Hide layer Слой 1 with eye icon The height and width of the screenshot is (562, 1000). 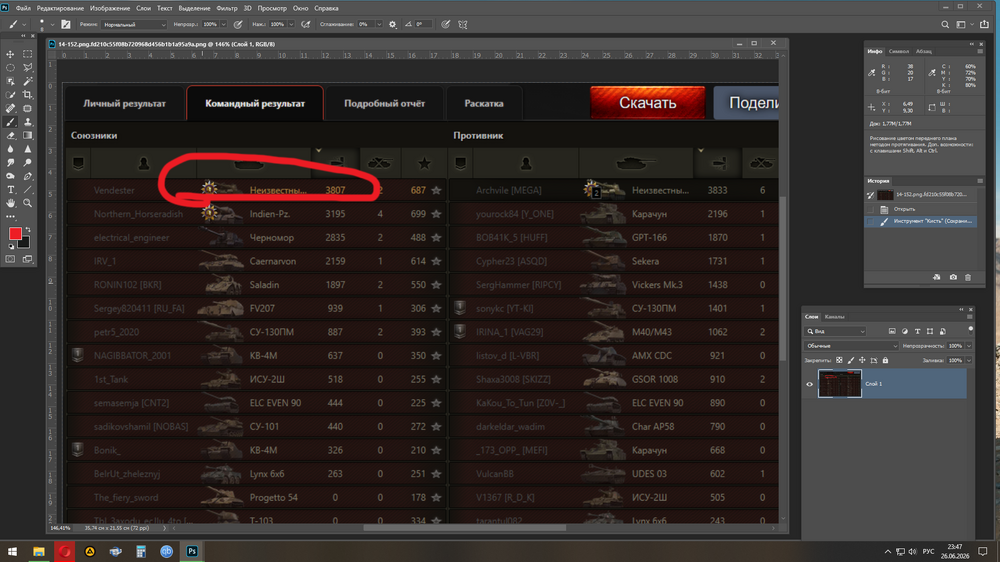(809, 384)
